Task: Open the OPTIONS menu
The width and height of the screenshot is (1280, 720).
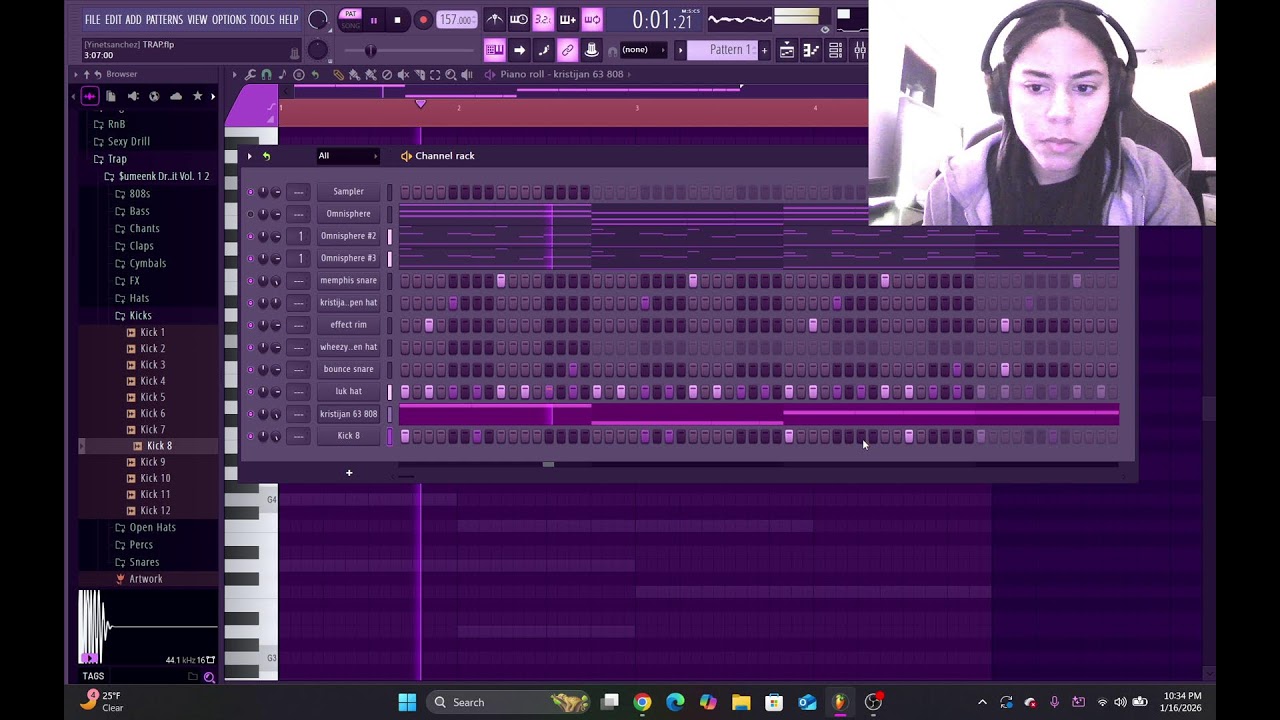Action: [x=229, y=20]
